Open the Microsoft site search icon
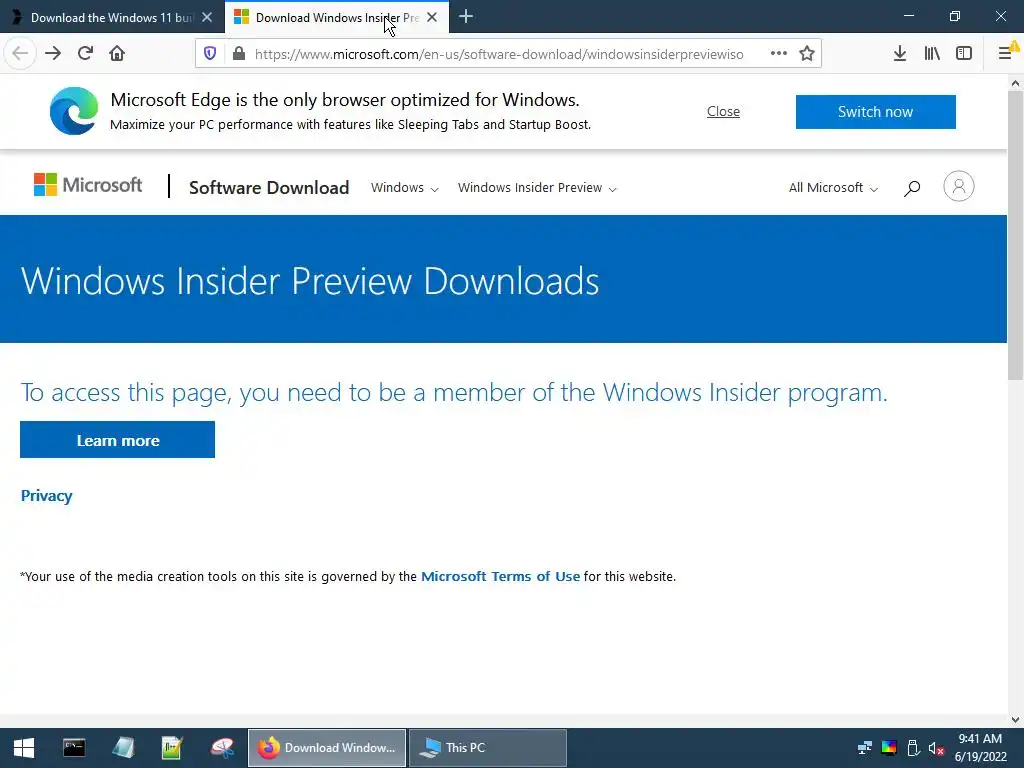The width and height of the screenshot is (1024, 768). (912, 188)
